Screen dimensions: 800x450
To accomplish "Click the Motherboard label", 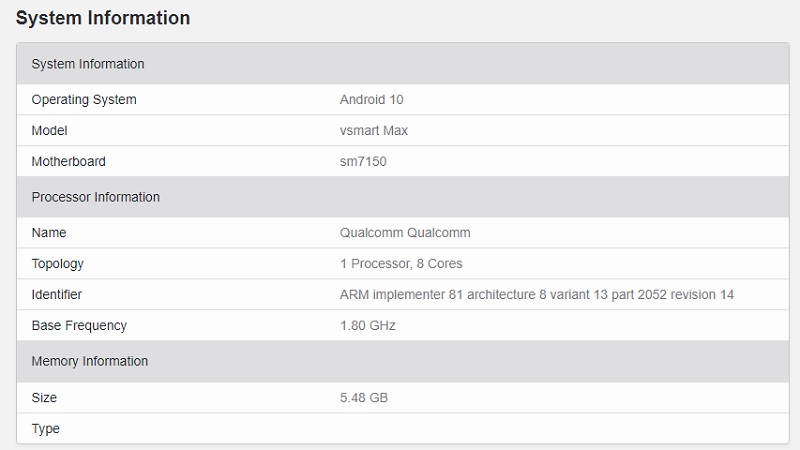I will click(68, 161).
